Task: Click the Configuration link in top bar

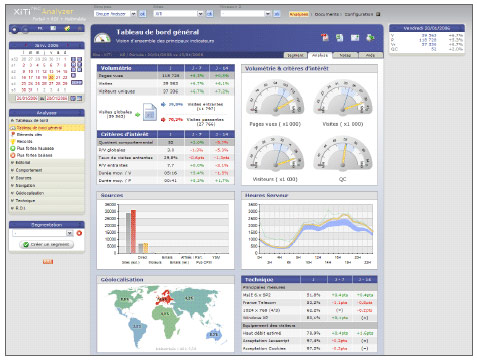Action: pos(359,14)
